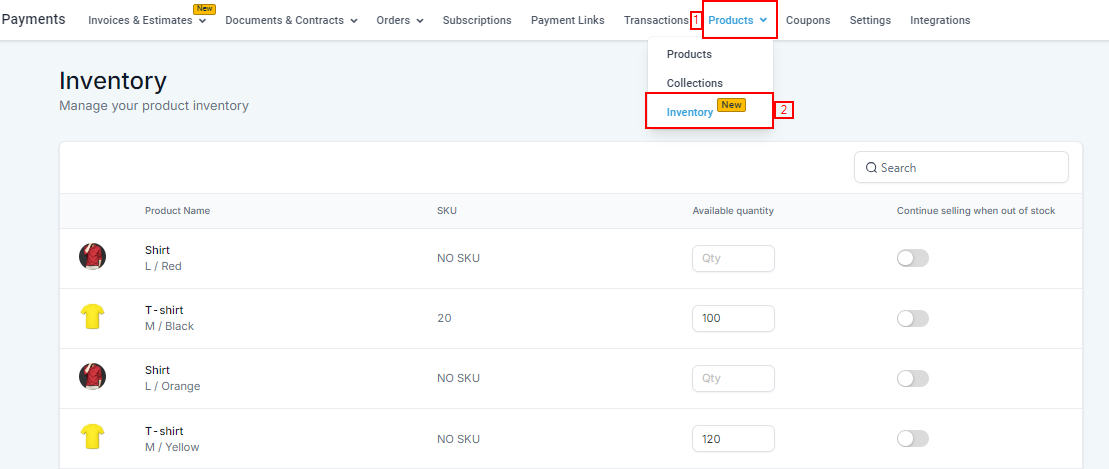Image resolution: width=1109 pixels, height=469 pixels.
Task: Toggle continue selling for T-shirt M / Black
Action: (912, 318)
